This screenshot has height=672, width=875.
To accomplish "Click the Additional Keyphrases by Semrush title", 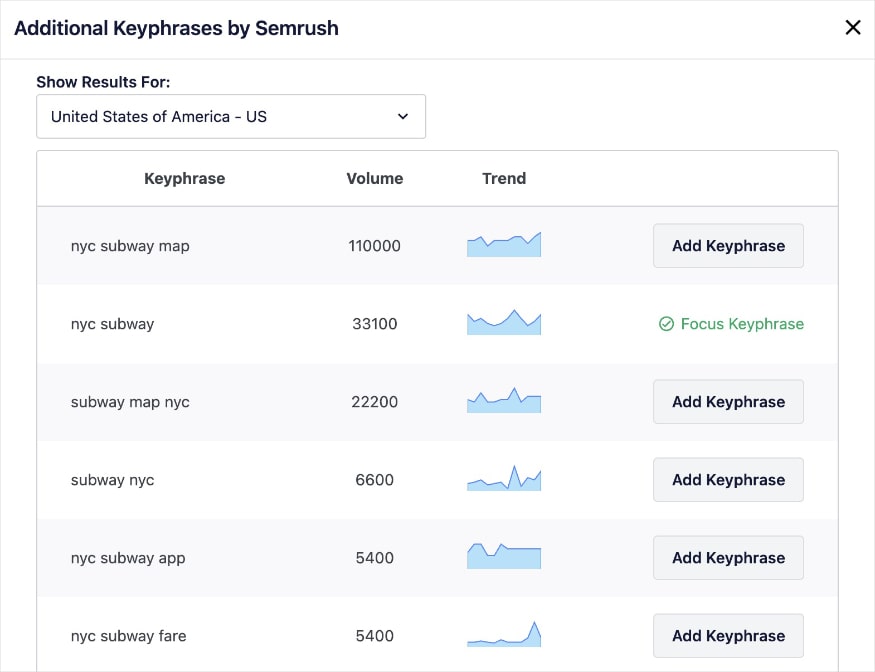I will pyautogui.click(x=176, y=28).
